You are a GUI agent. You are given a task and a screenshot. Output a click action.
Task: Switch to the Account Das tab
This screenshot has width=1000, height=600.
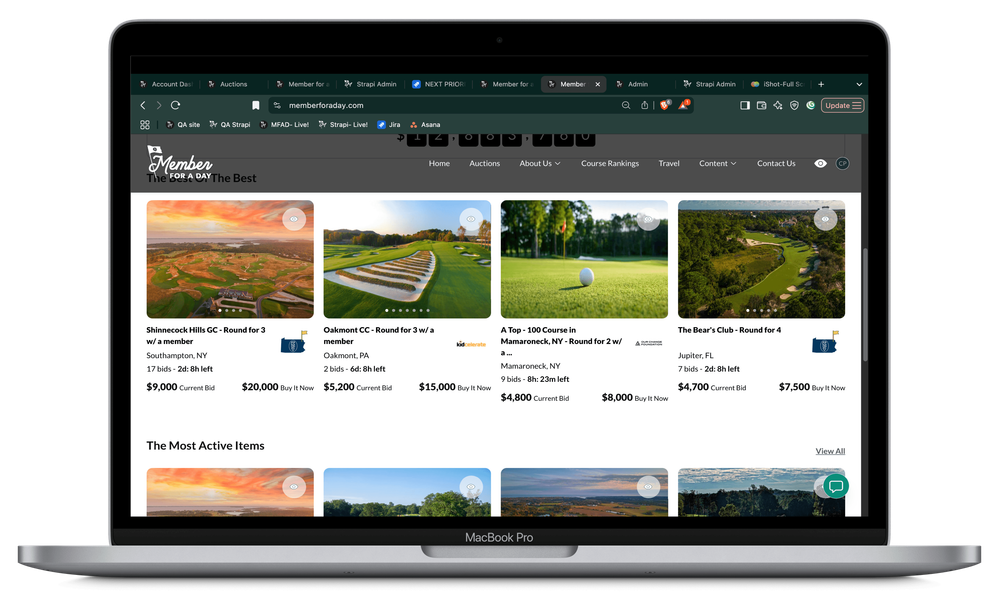click(166, 84)
